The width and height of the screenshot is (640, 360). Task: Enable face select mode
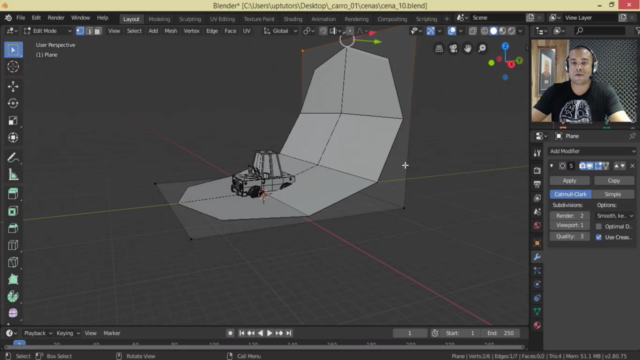click(98, 31)
